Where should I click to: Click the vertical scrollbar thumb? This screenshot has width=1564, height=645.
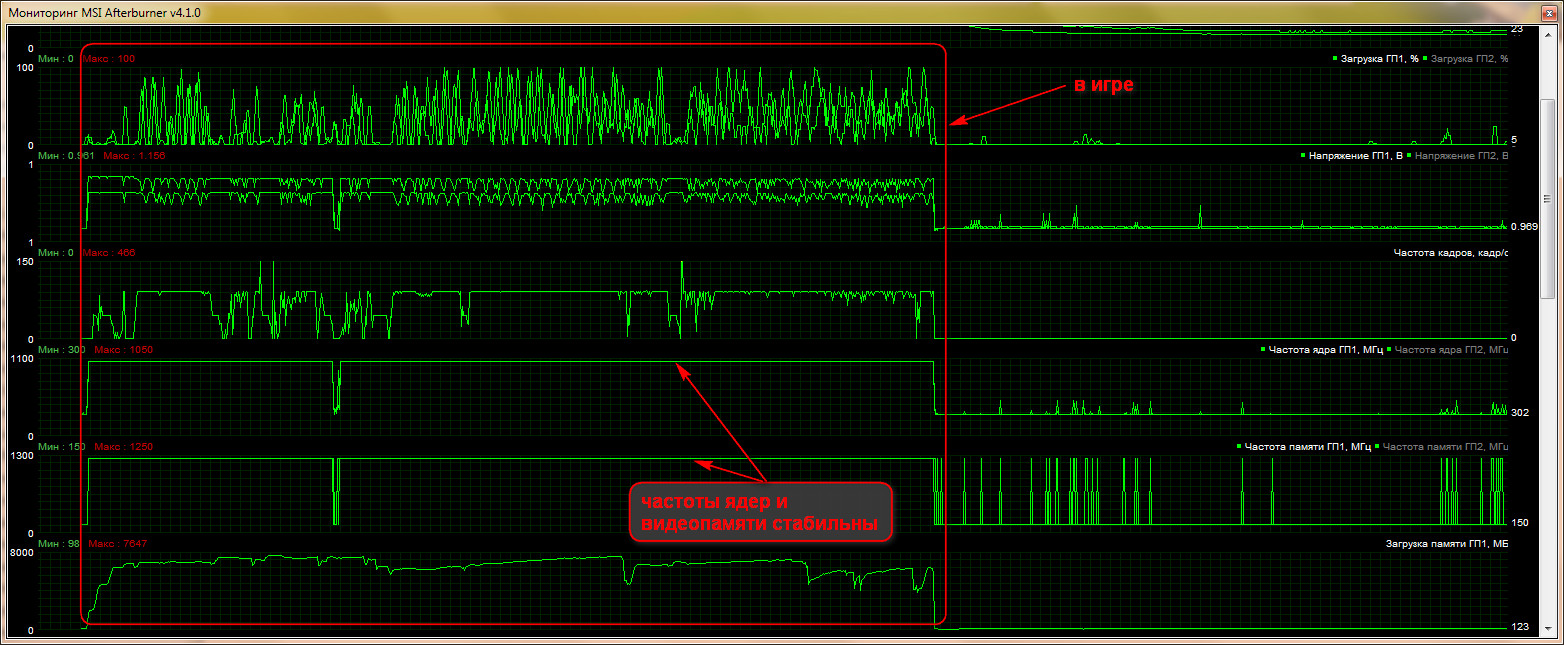click(x=1548, y=200)
